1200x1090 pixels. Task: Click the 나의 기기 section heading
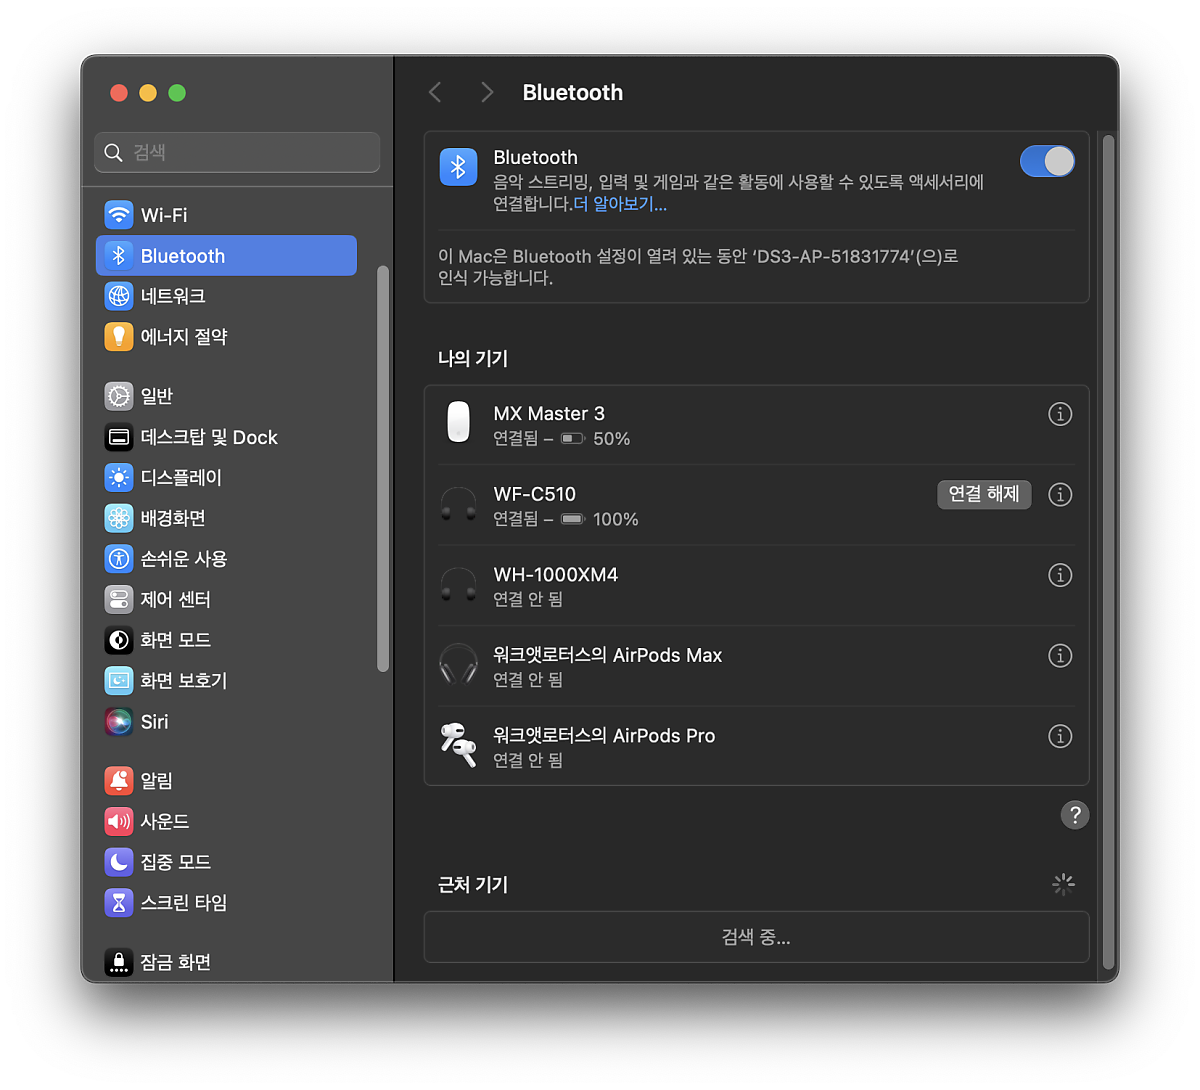[473, 358]
